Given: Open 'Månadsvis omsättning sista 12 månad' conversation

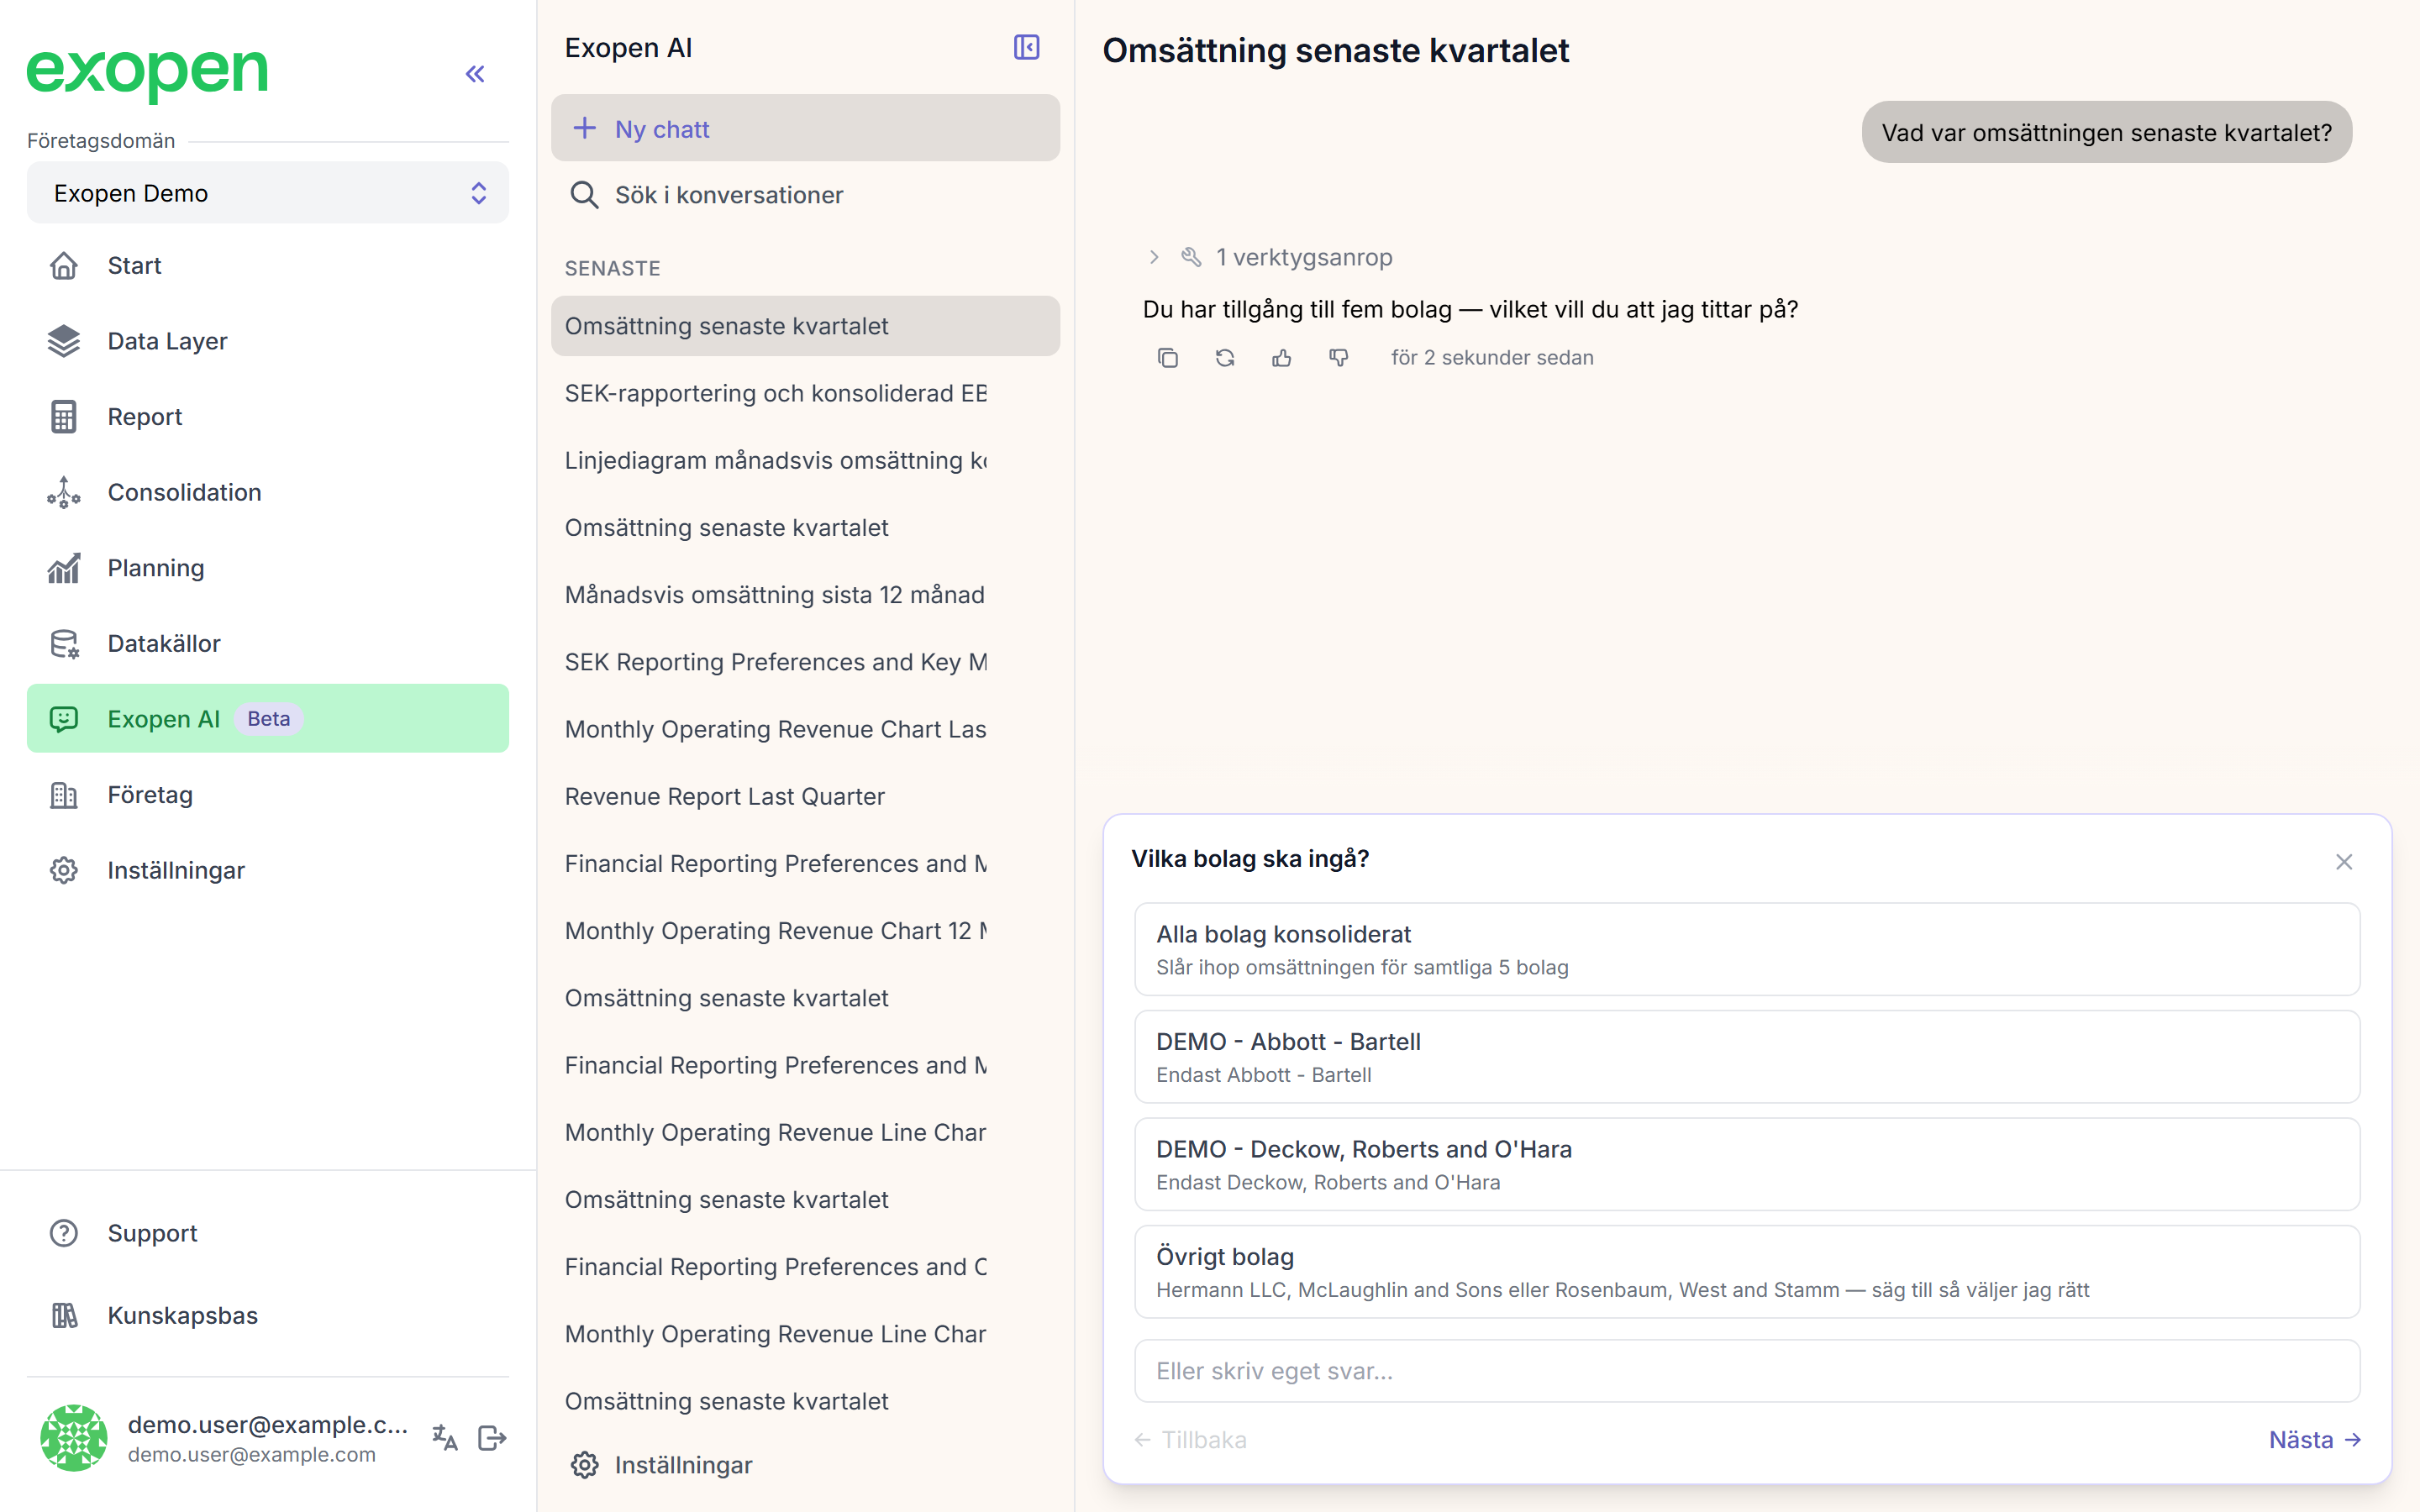Looking at the screenshot, I should click(x=805, y=595).
